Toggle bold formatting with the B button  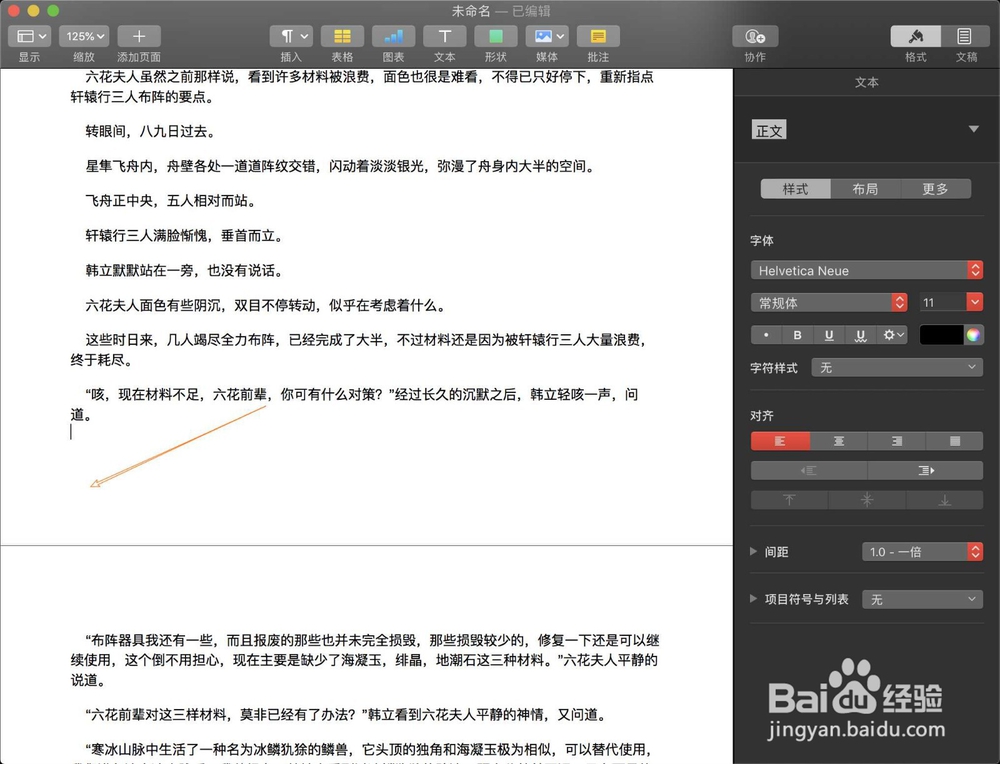797,335
